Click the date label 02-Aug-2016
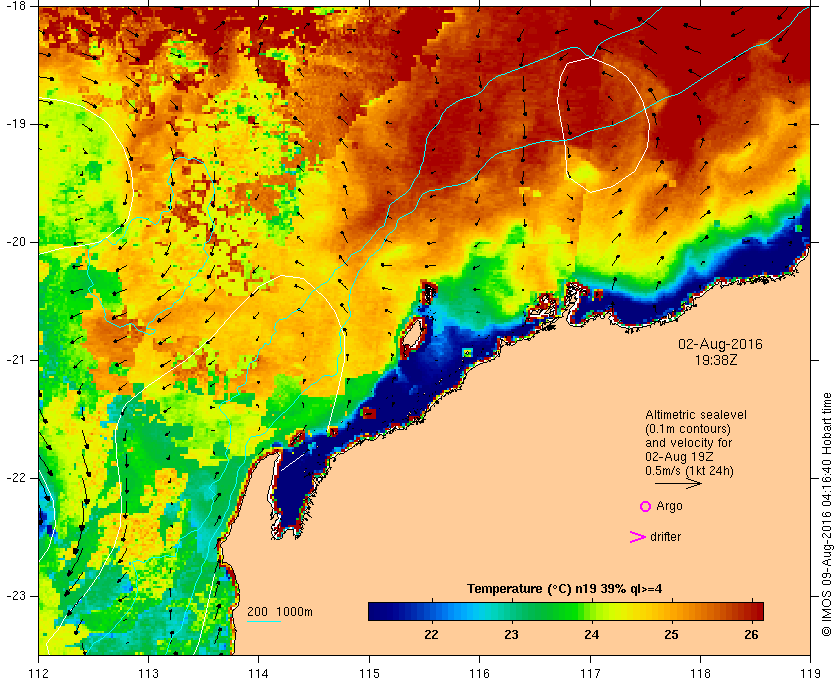Image resolution: width=840 pixels, height=680 pixels. (x=720, y=344)
